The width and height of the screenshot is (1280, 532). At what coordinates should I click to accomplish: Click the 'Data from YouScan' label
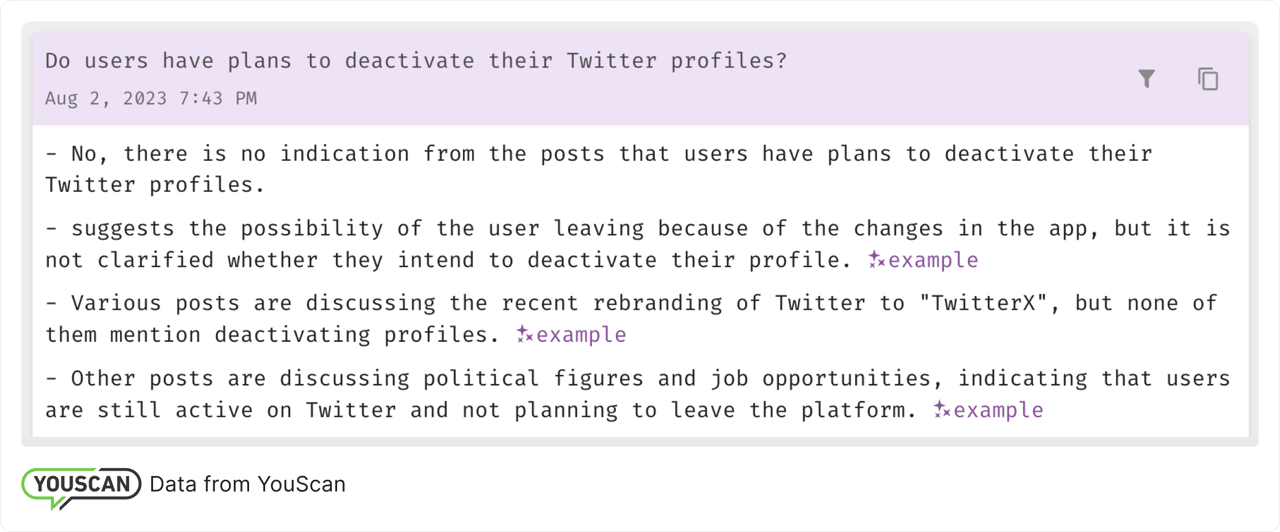pos(247,485)
